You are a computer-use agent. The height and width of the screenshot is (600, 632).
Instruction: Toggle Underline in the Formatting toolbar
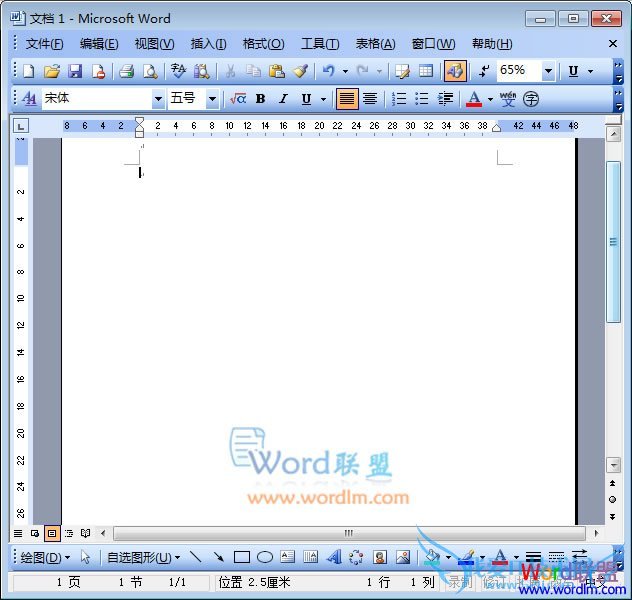(306, 98)
